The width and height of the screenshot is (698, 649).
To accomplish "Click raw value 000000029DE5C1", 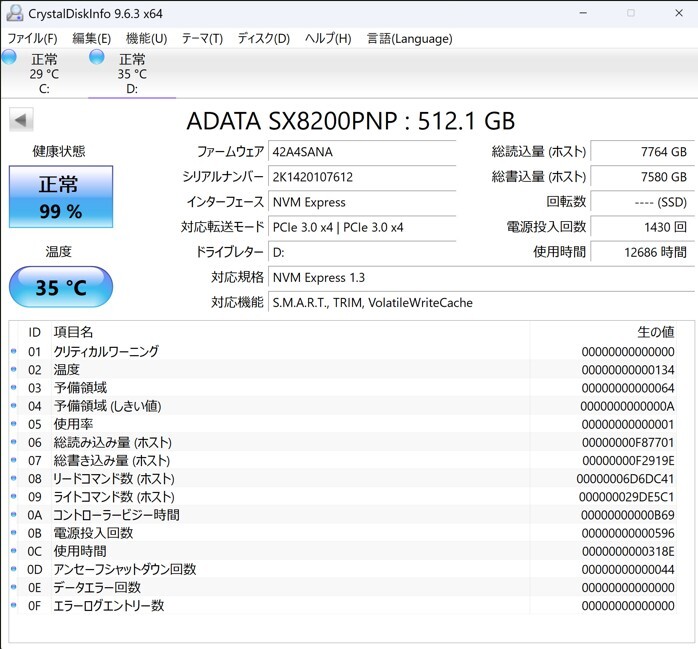I will click(x=626, y=497).
